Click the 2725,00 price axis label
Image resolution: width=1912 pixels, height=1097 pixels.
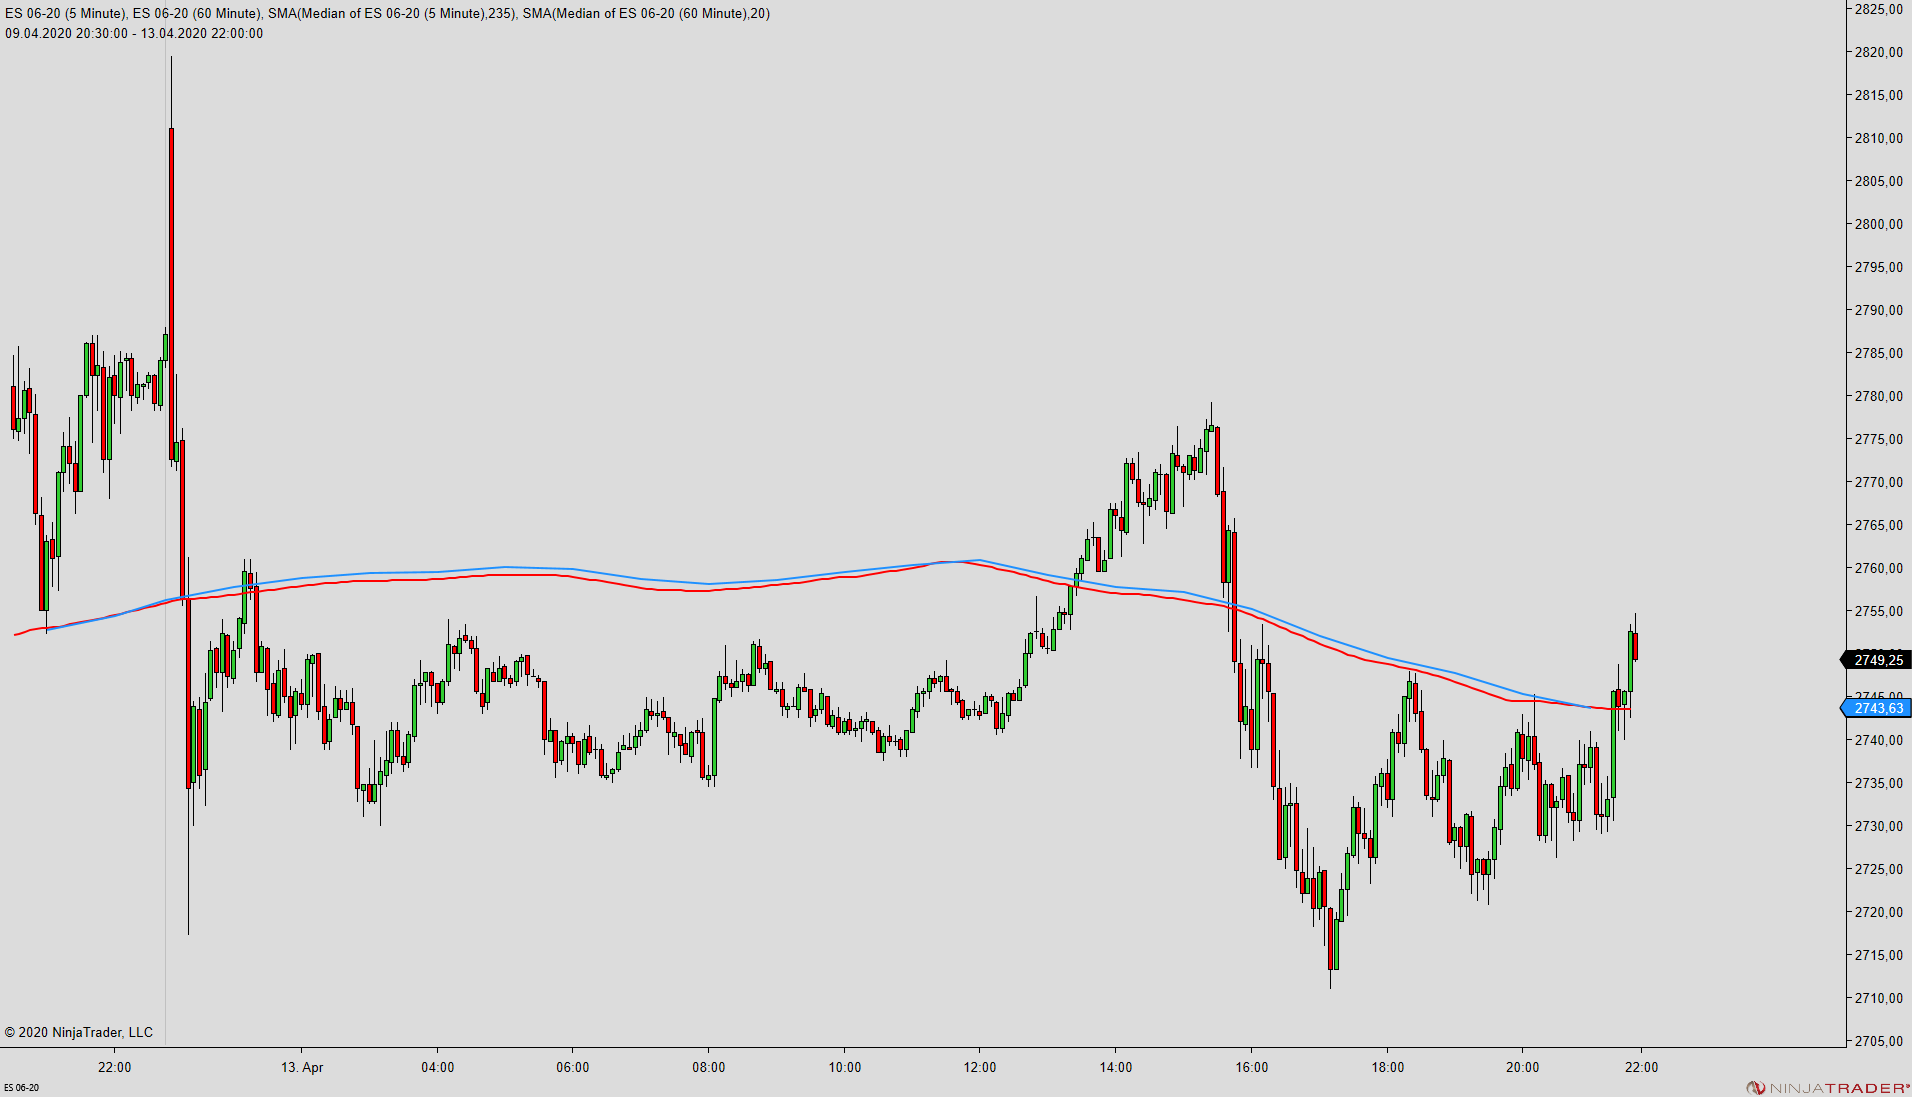(1878, 869)
